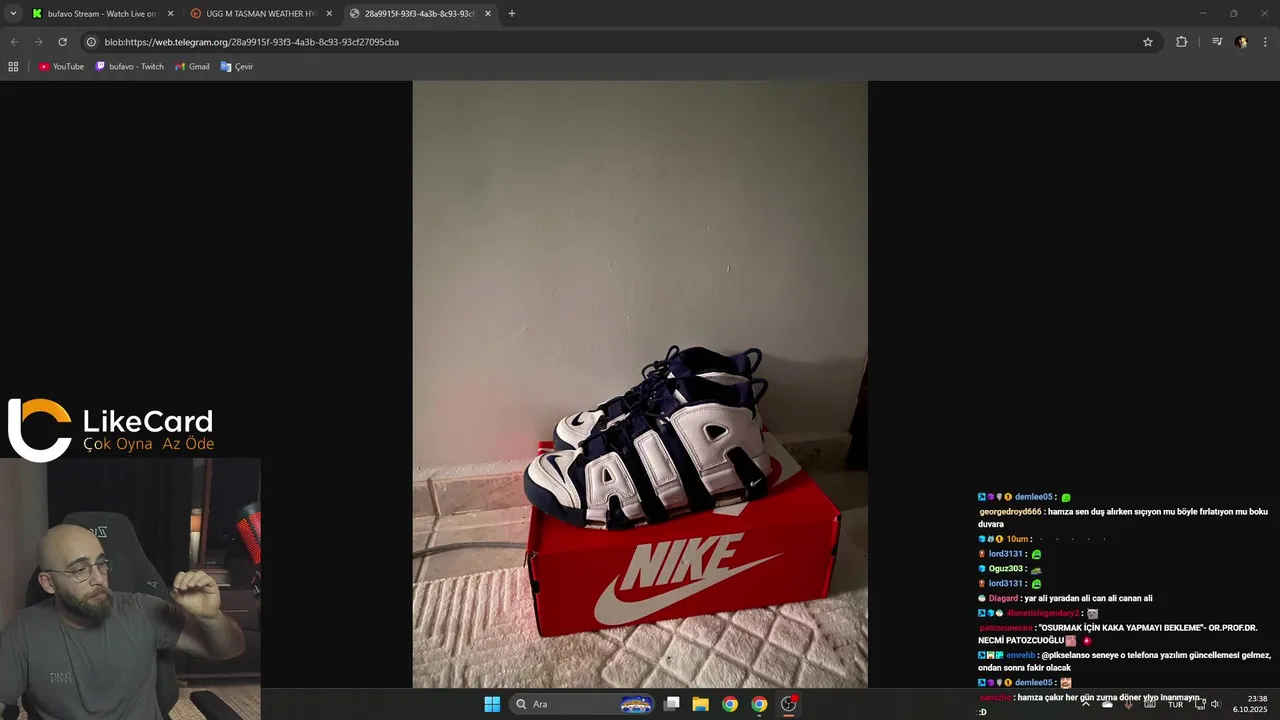Open the YouTube bookmark
Screen dimensions: 1280x720
pyautogui.click(x=61, y=67)
